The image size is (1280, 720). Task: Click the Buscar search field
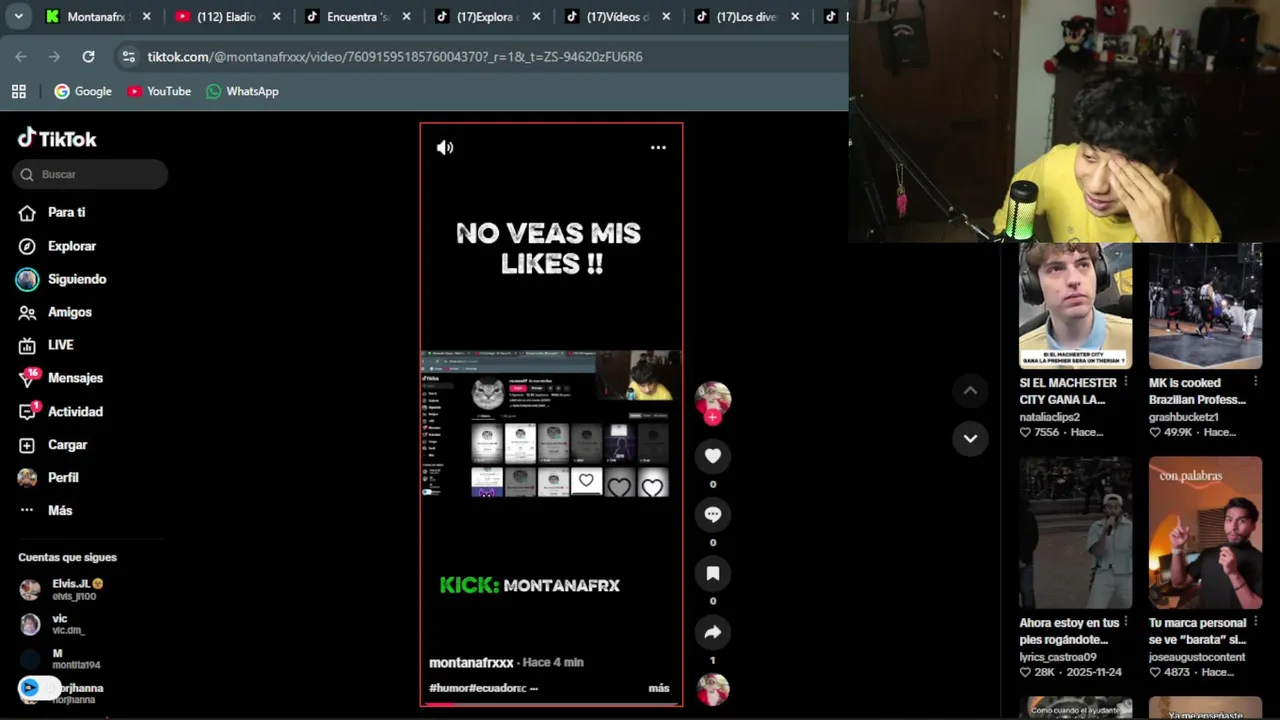[x=90, y=174]
